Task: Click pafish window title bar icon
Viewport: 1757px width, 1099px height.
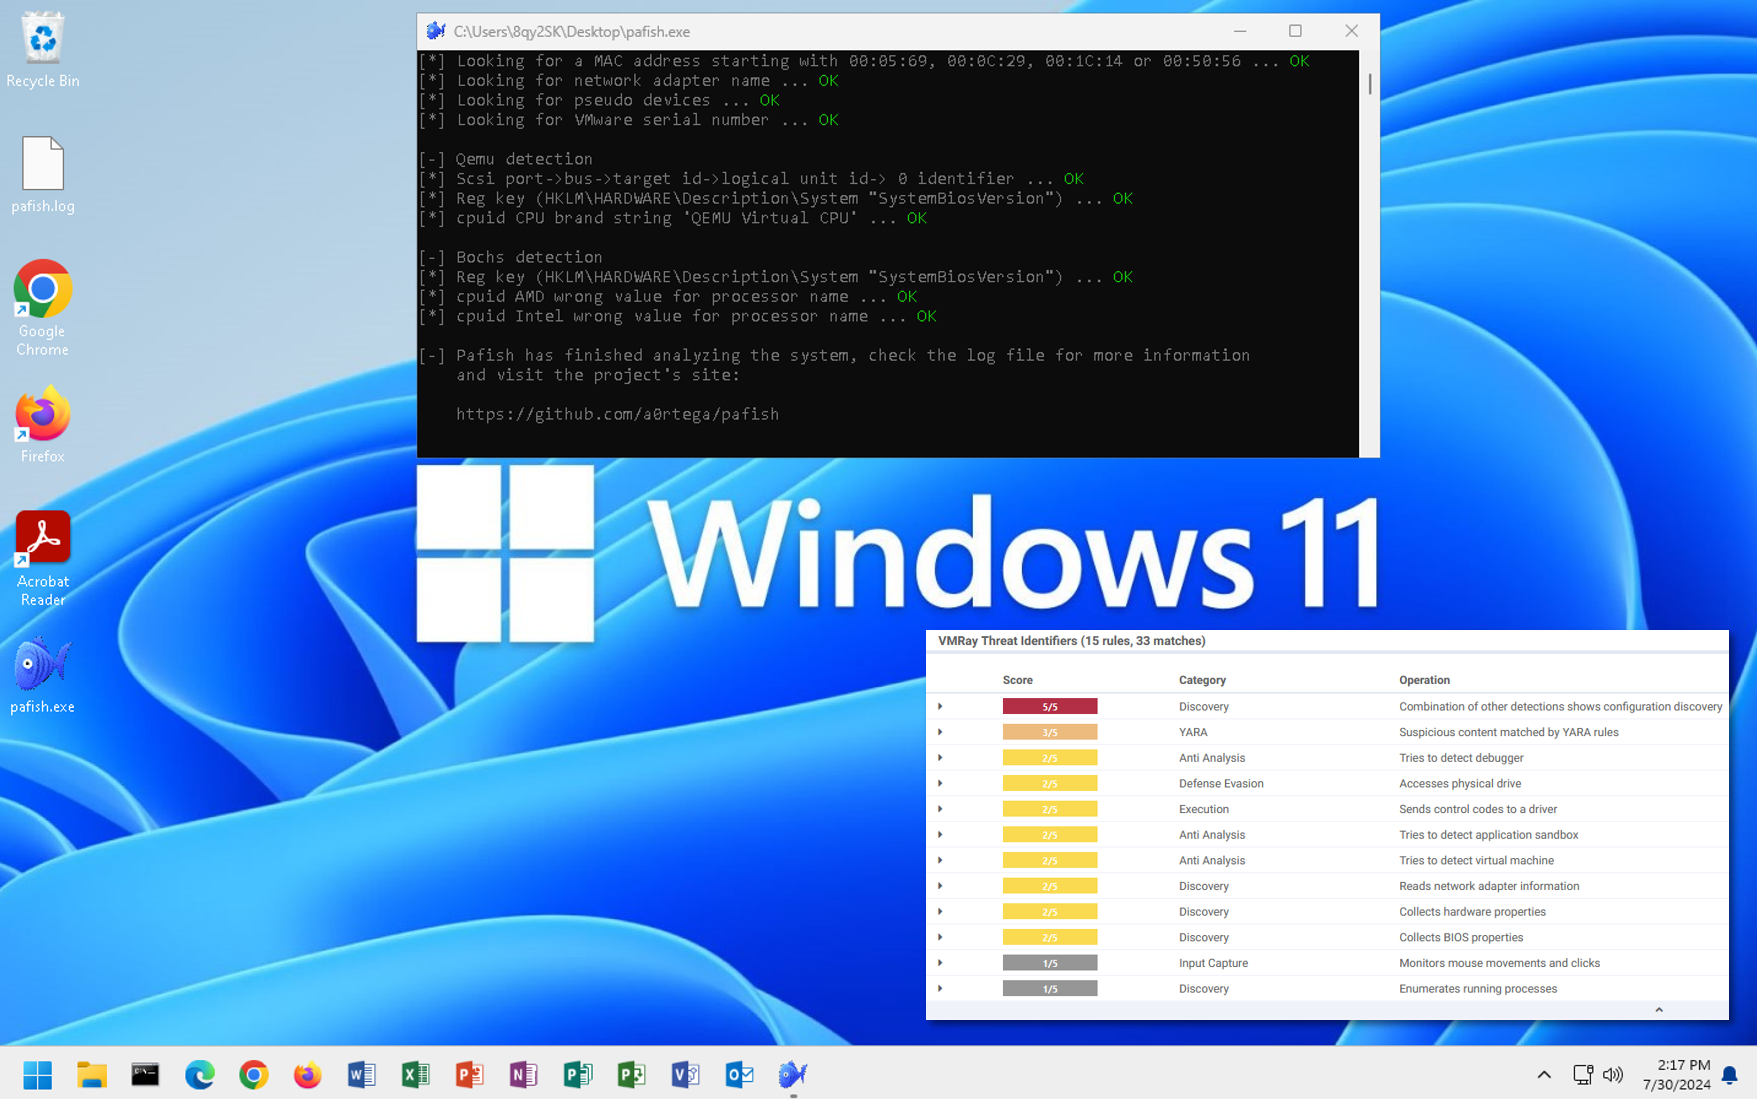Action: (x=435, y=31)
